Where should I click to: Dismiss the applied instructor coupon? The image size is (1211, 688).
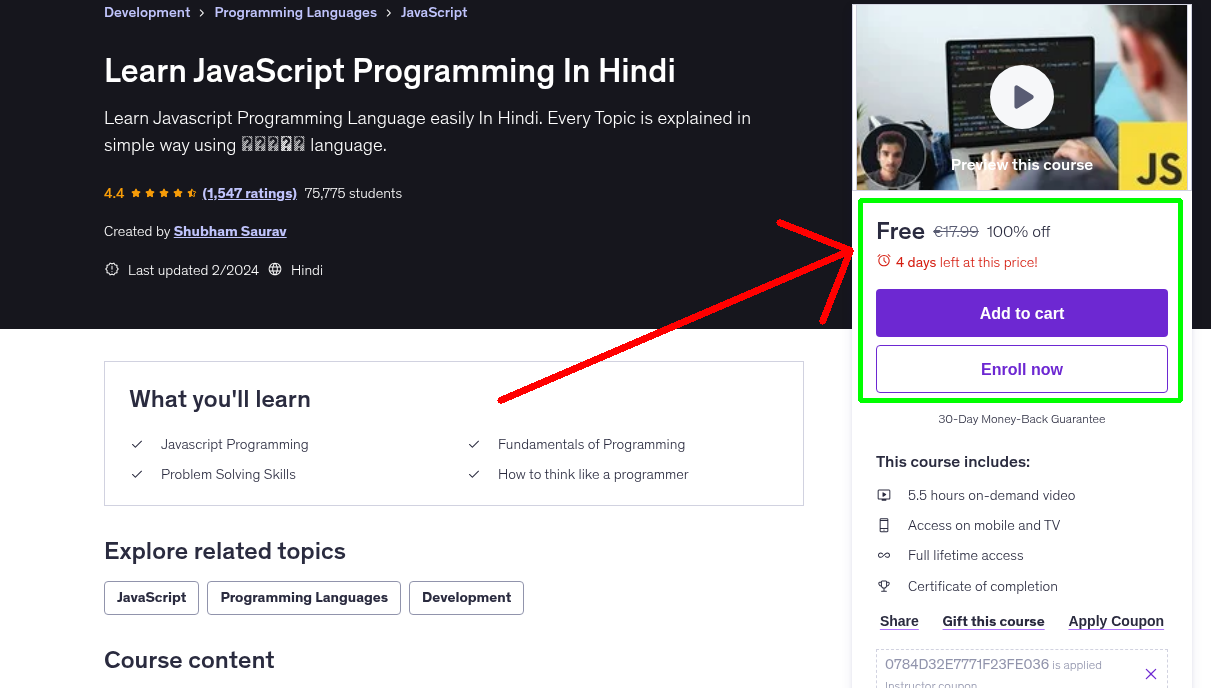pyautogui.click(x=1151, y=673)
